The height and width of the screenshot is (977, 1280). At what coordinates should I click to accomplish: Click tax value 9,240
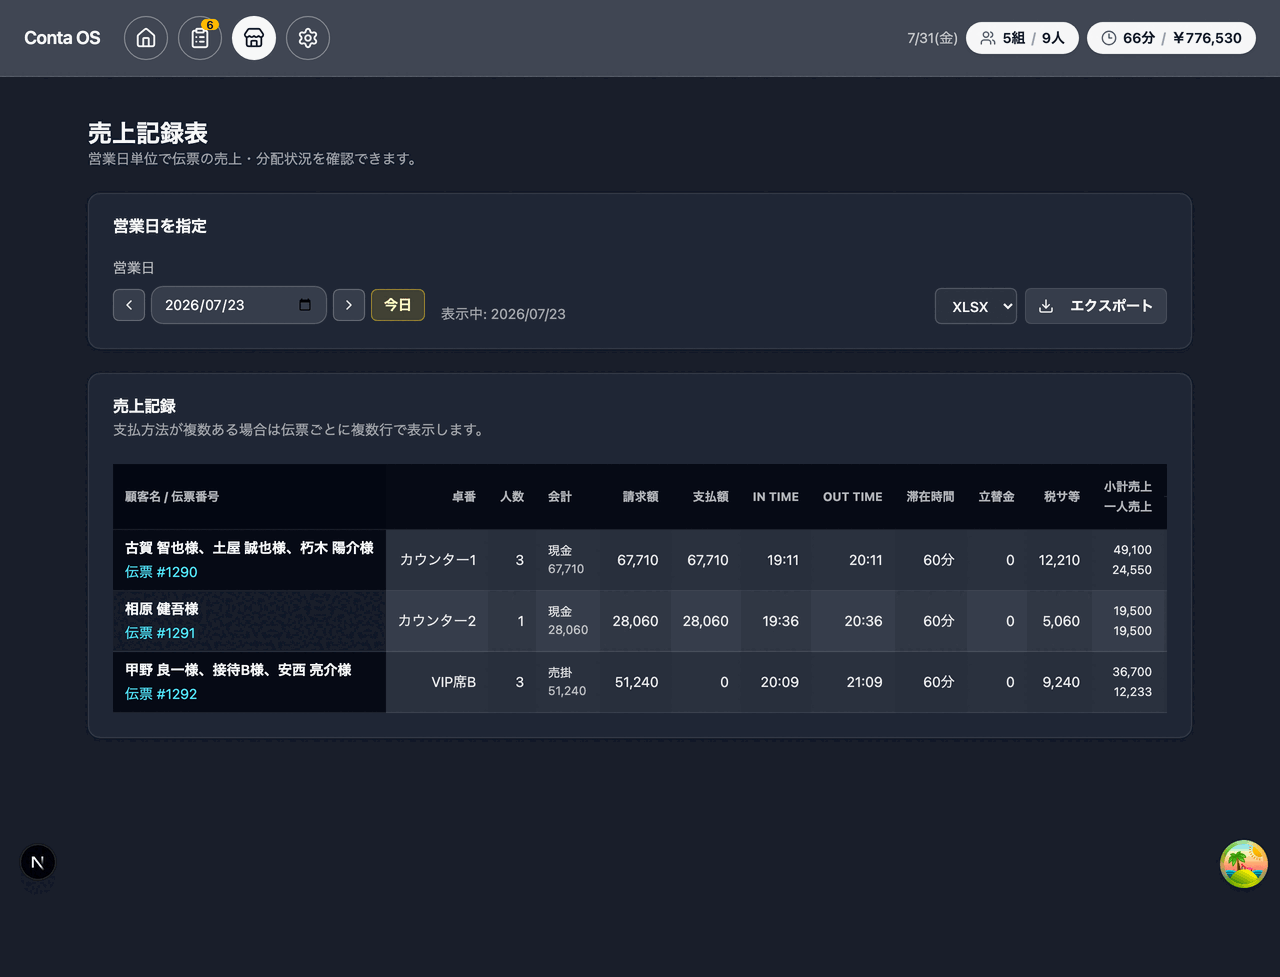click(x=1061, y=682)
